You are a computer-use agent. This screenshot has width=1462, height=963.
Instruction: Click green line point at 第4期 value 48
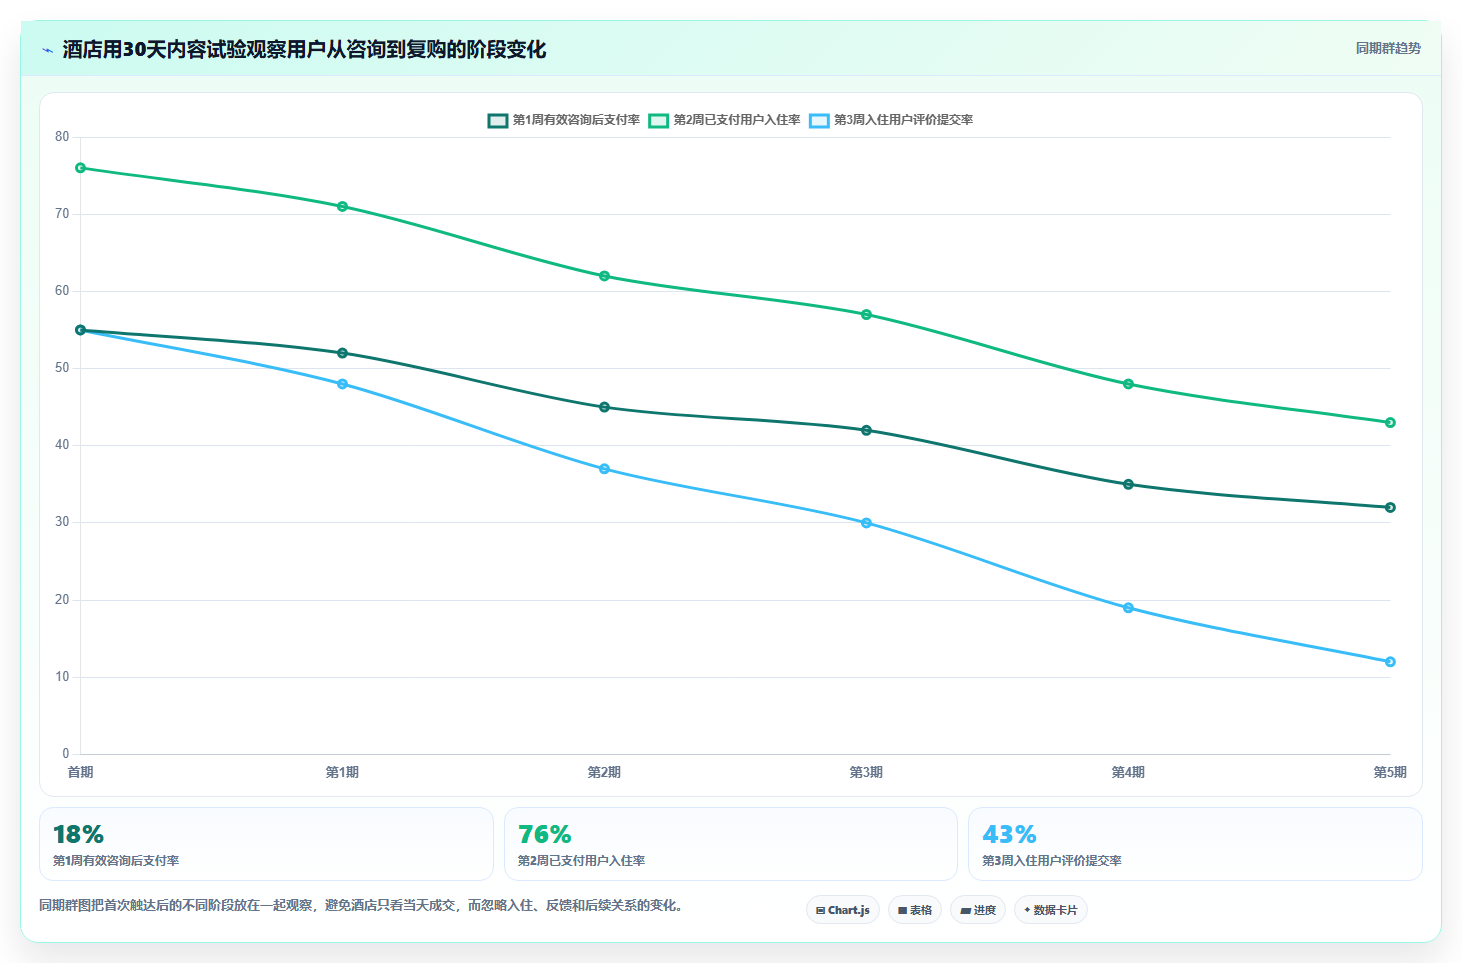[x=1128, y=384]
